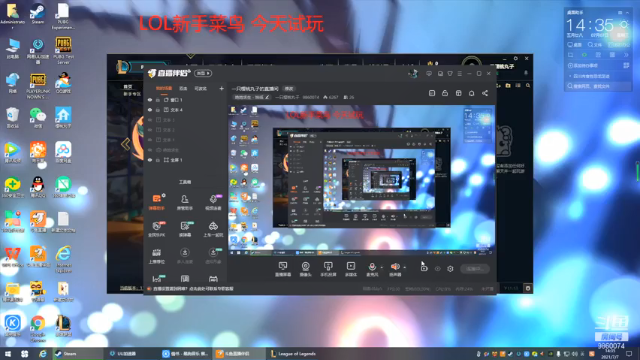Viewport: 640px width, 360px height.
Task: Open the Internet Explorer desktop shortcut
Action: [63, 258]
